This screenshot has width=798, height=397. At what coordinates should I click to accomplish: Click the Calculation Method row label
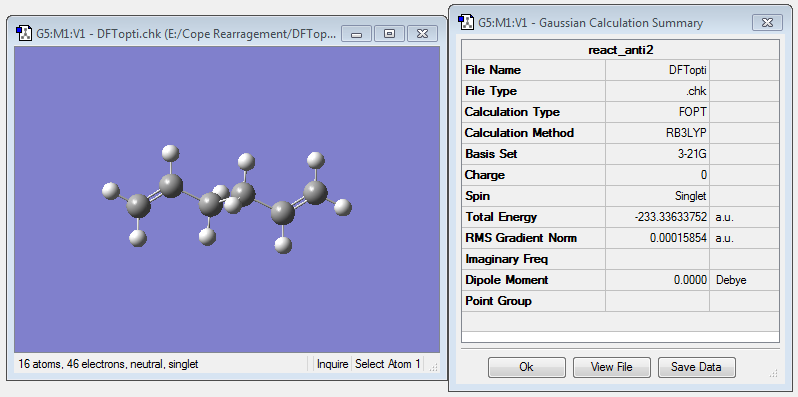pos(519,133)
